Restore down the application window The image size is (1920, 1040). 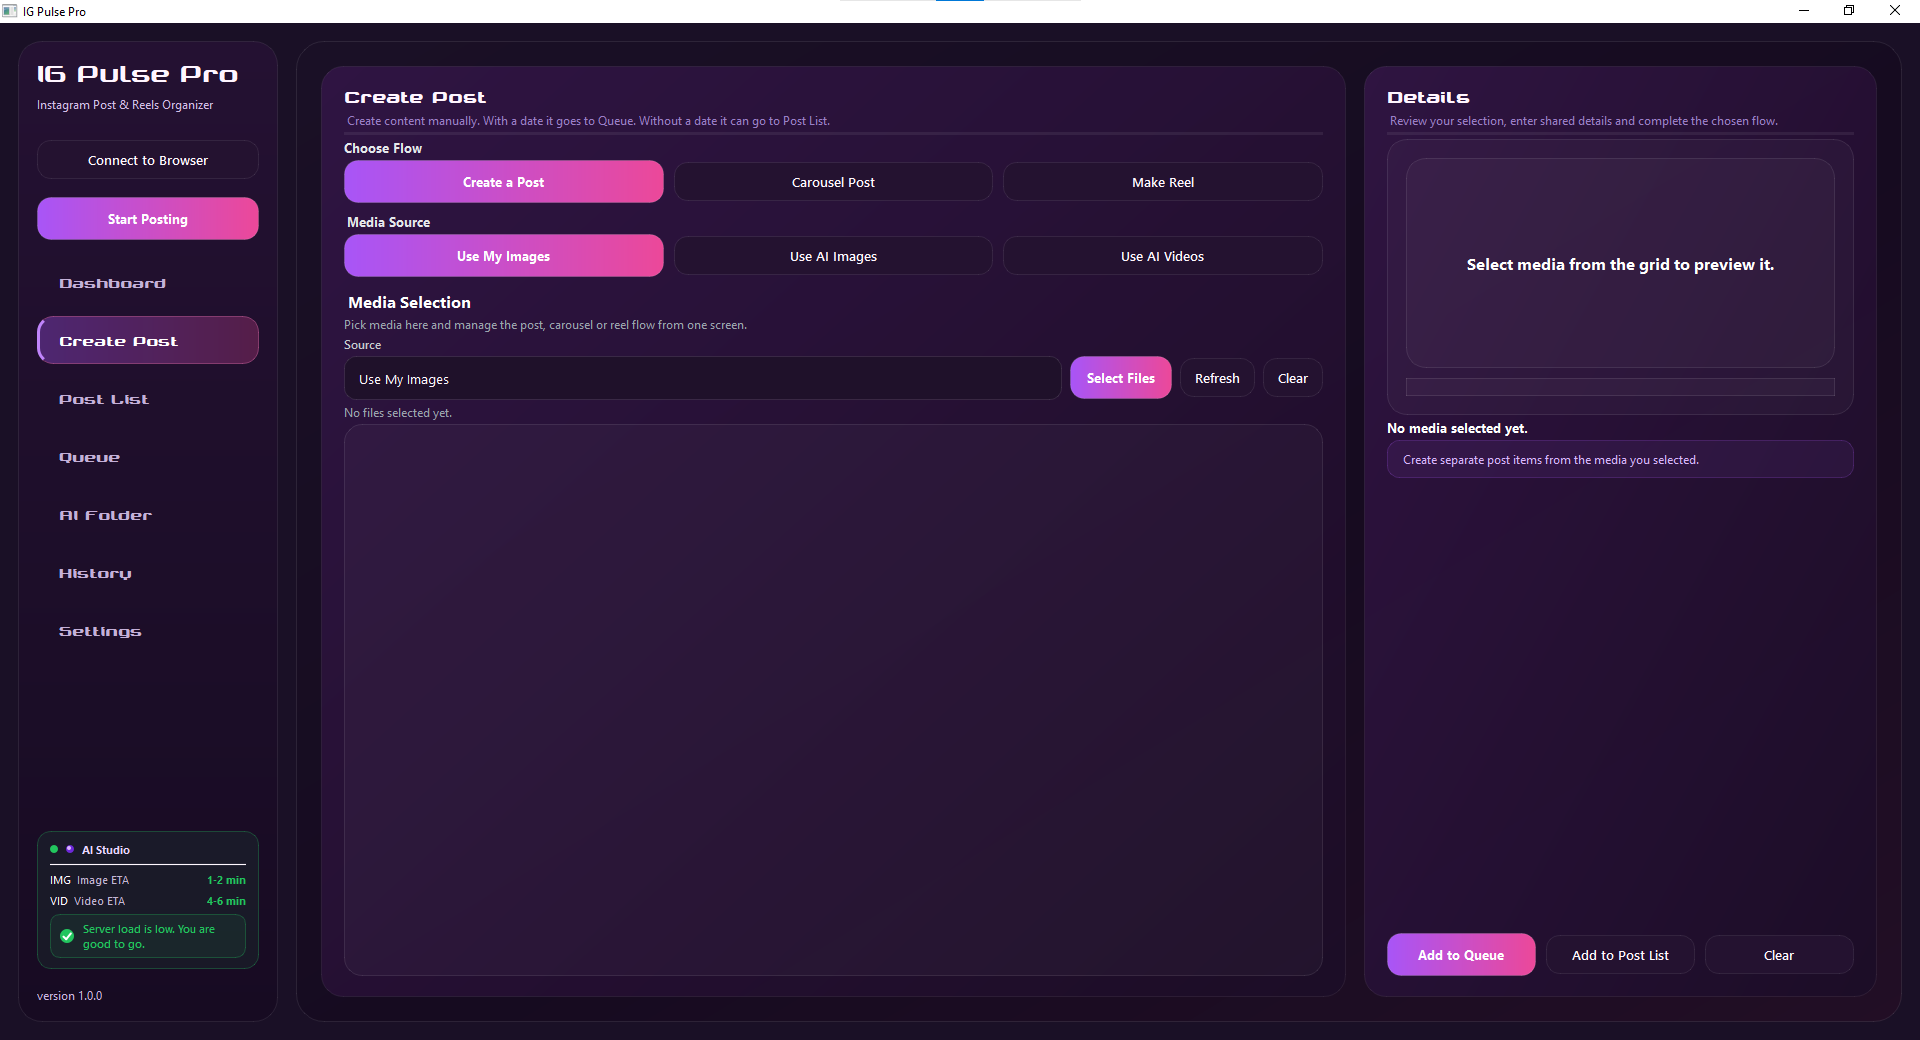pyautogui.click(x=1849, y=11)
